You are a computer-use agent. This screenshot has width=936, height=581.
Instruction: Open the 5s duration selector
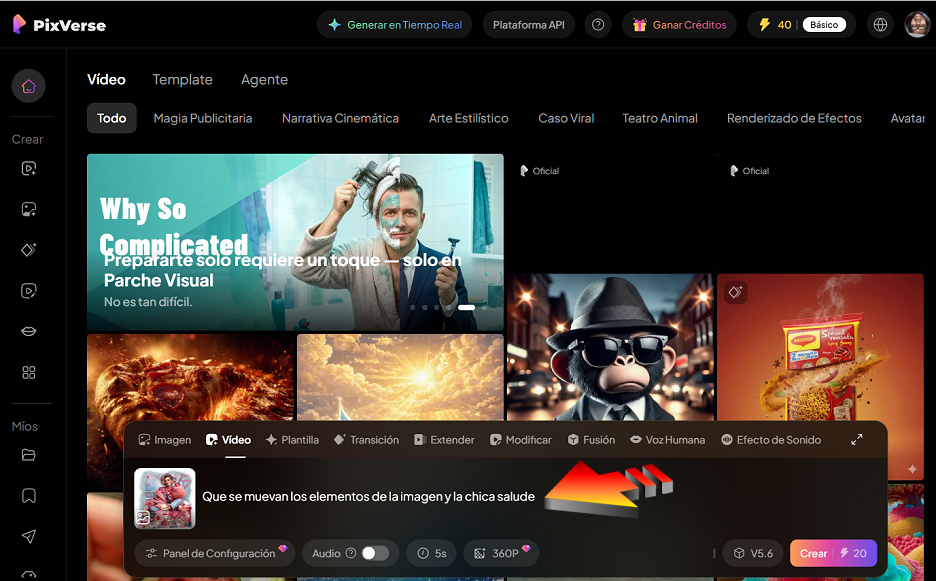(432, 553)
